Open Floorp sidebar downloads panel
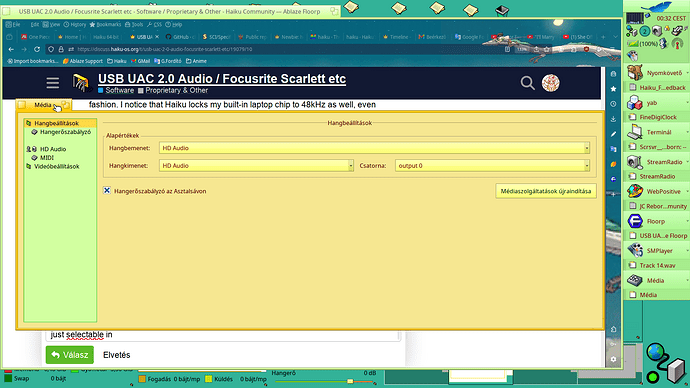 click(613, 119)
